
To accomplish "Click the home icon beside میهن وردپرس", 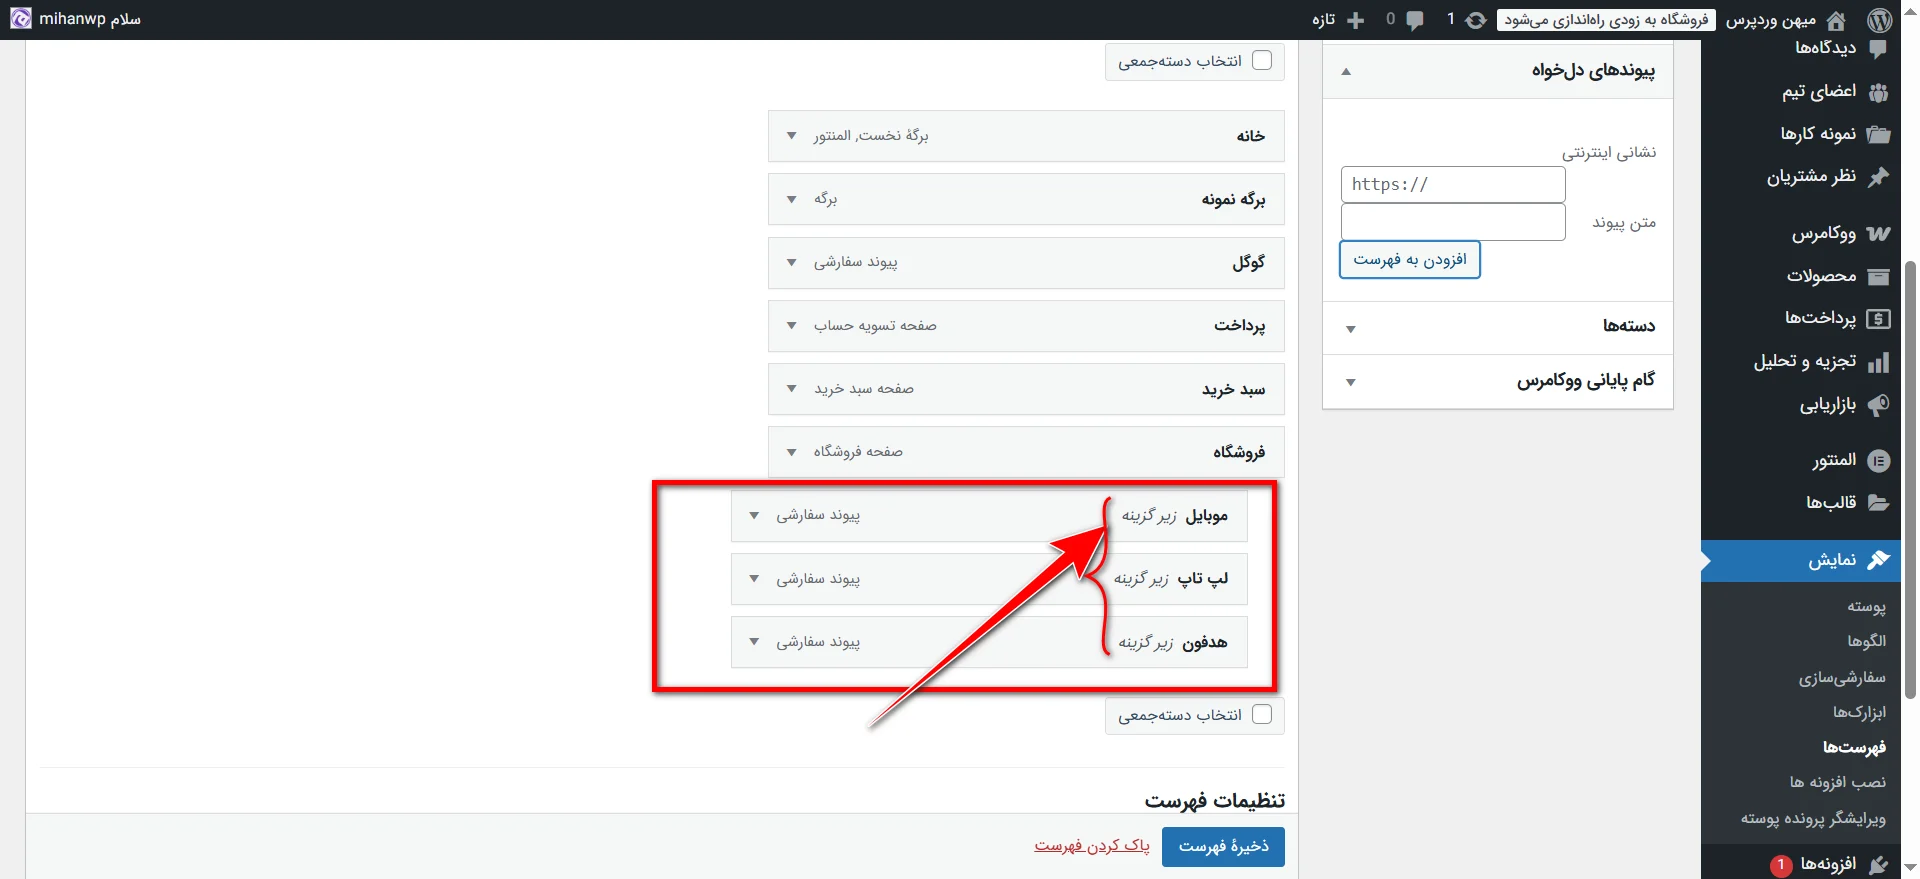I will [1836, 20].
